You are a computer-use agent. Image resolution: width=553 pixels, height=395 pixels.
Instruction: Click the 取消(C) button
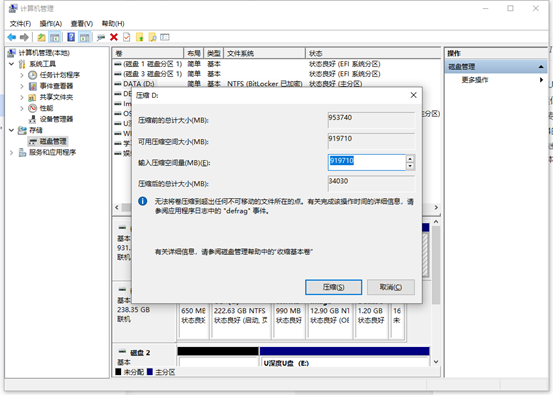pos(391,287)
